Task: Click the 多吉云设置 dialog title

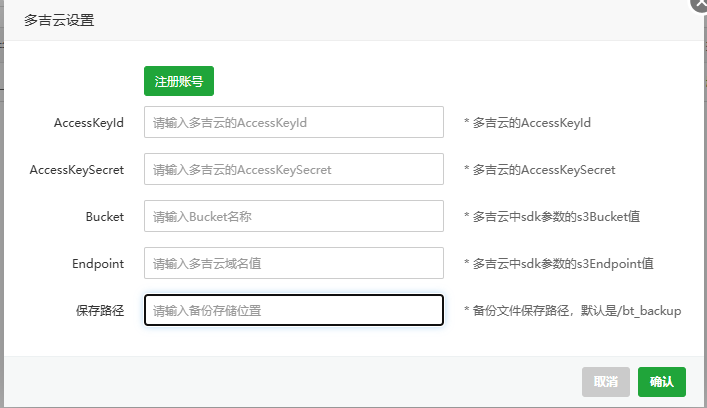Action: 59,20
